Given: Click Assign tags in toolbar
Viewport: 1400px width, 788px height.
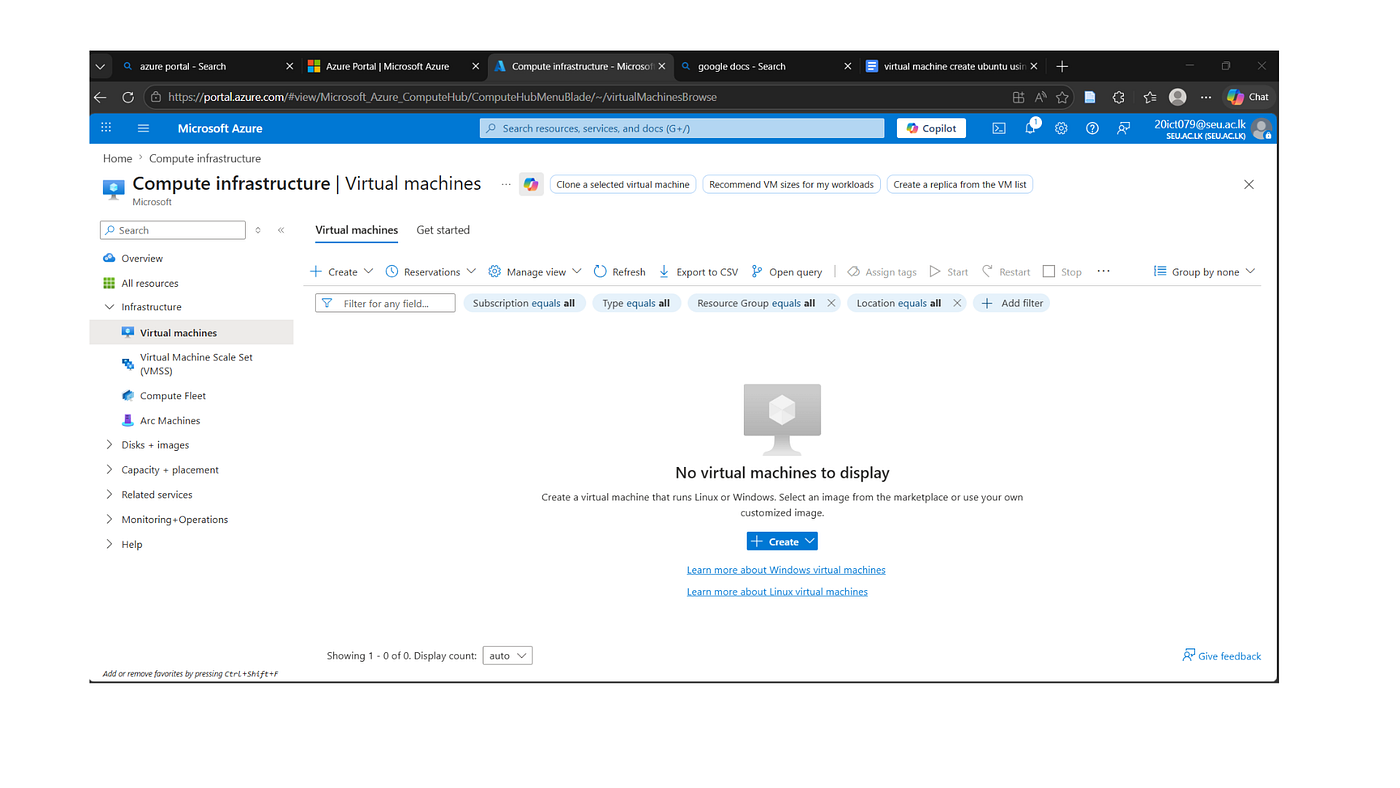Looking at the screenshot, I should (882, 272).
